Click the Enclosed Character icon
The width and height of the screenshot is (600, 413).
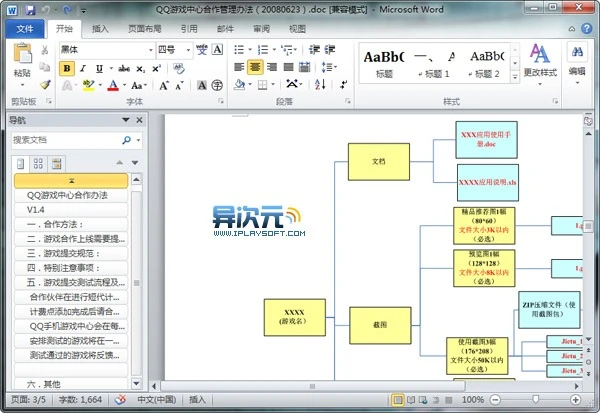[217, 85]
